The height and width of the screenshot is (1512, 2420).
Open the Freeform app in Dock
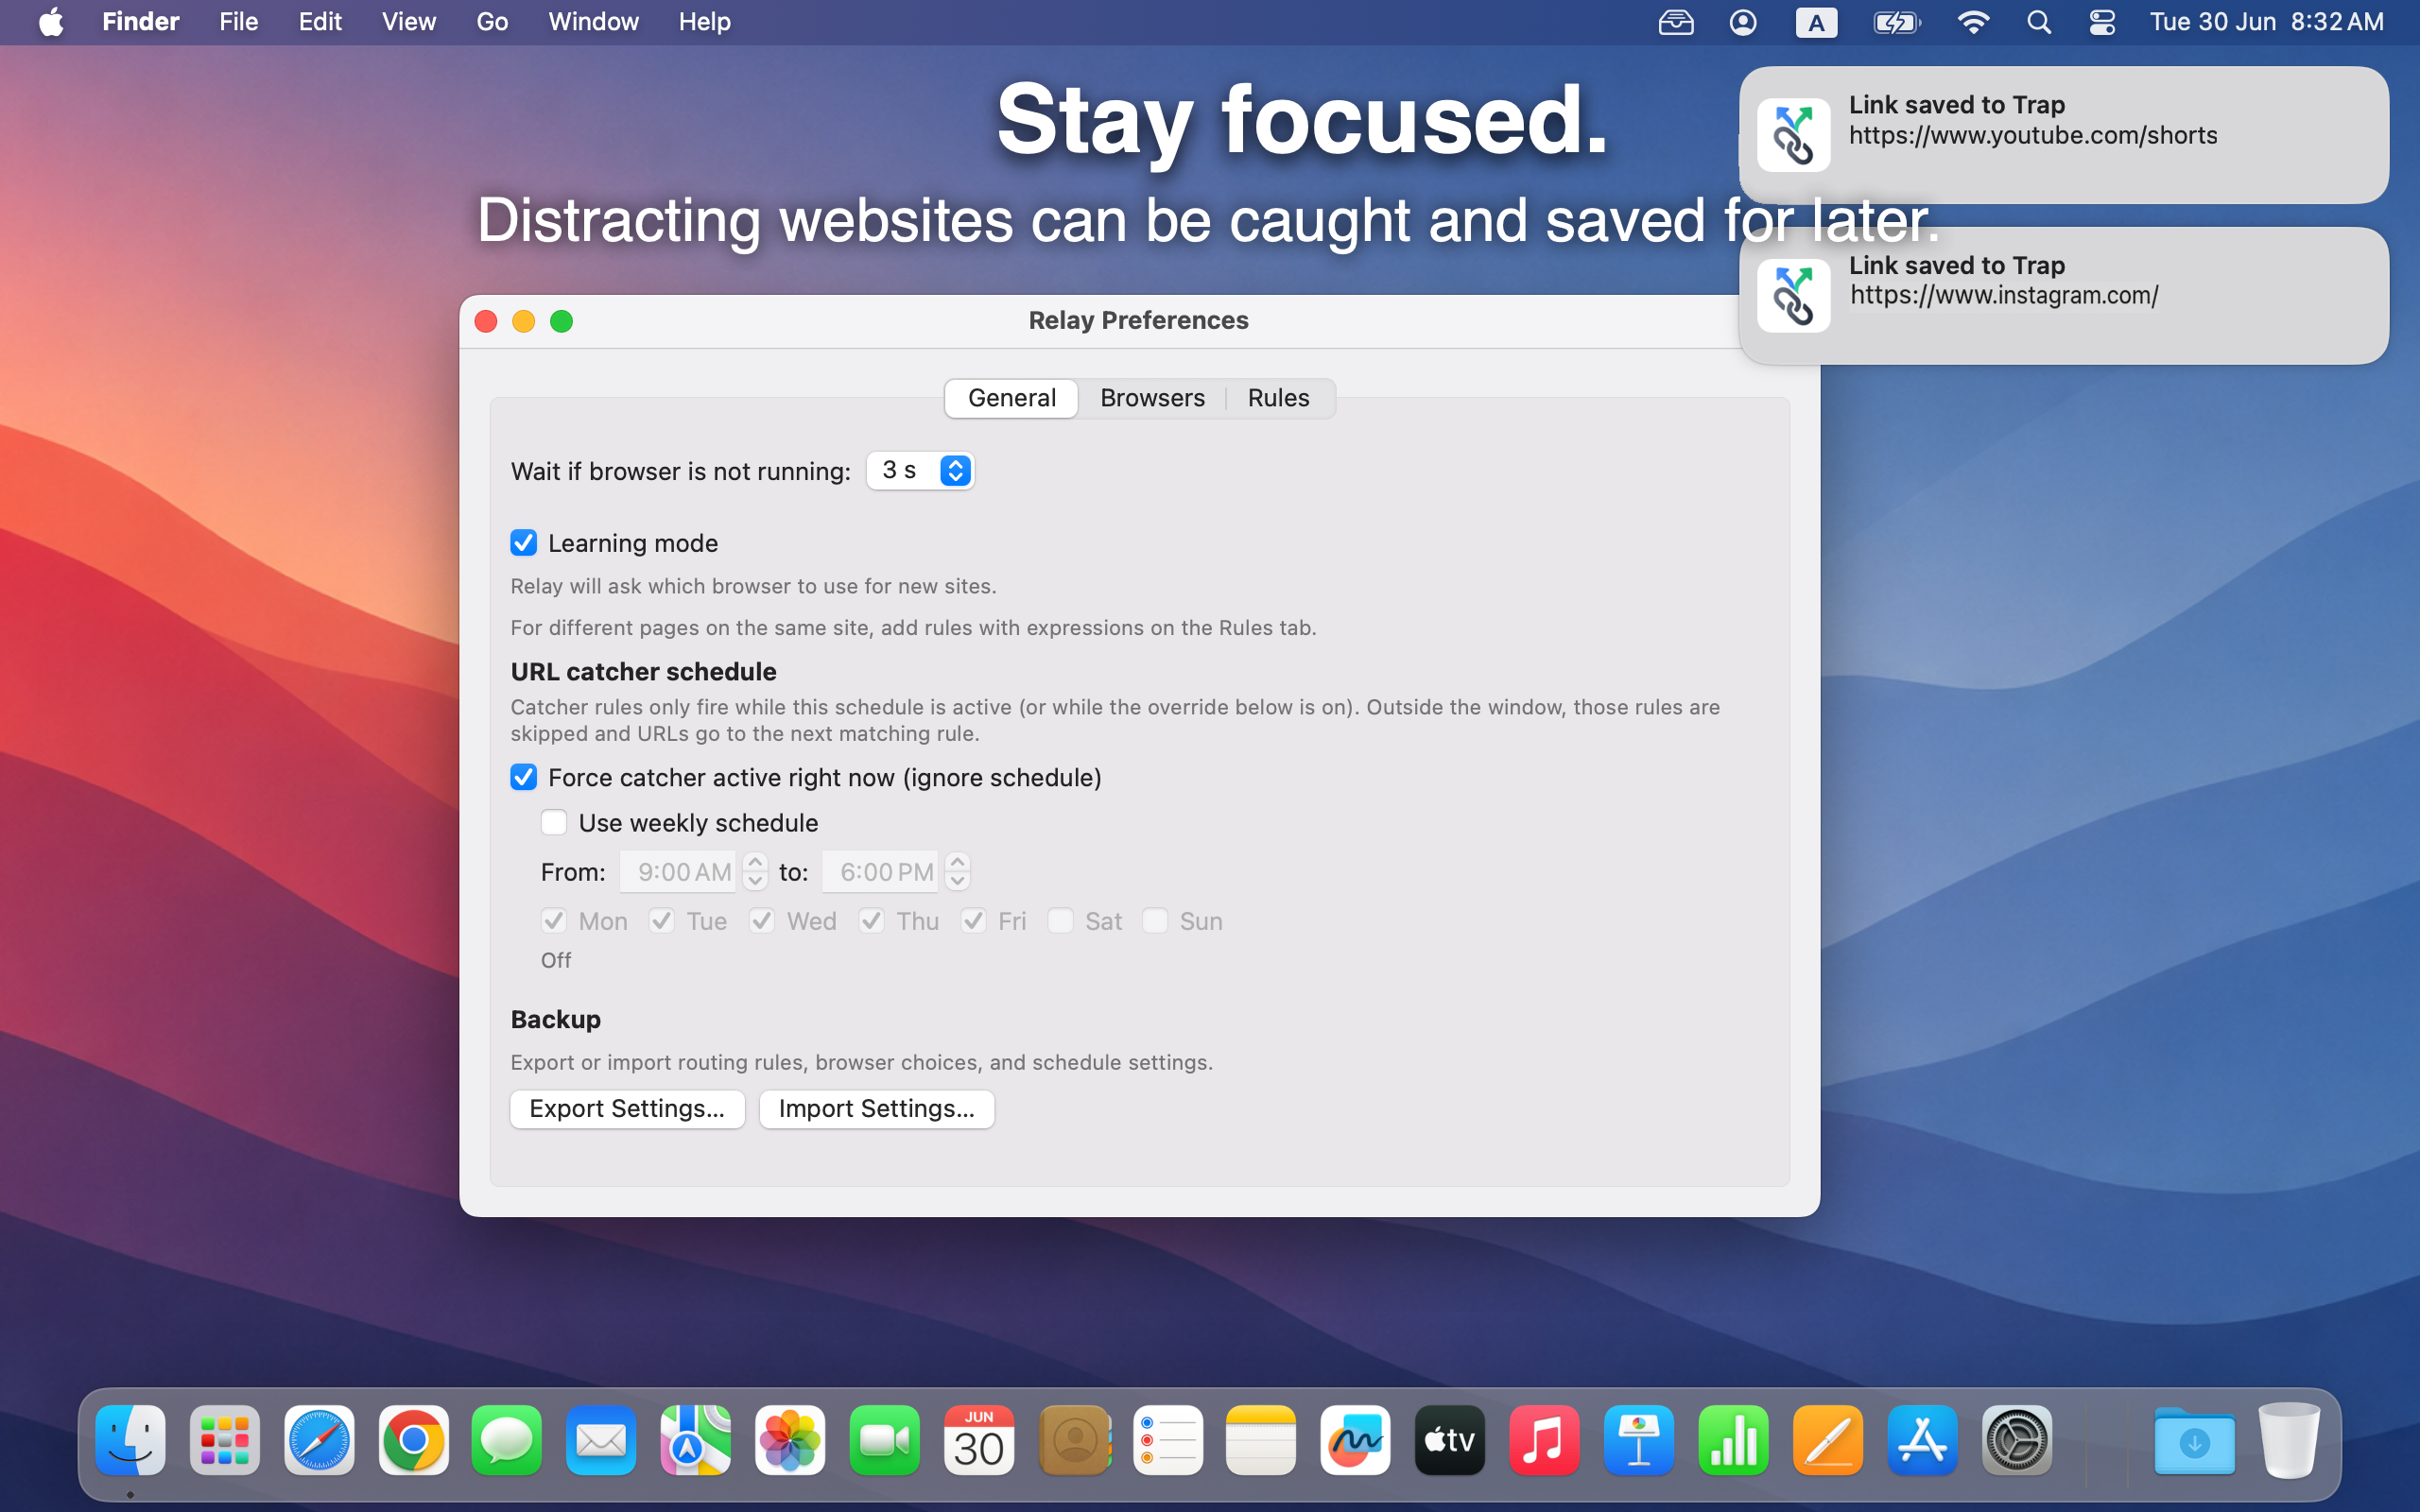click(x=1355, y=1440)
